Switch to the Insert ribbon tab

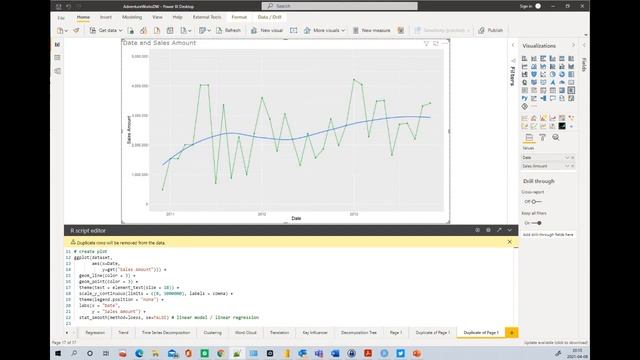[106, 17]
